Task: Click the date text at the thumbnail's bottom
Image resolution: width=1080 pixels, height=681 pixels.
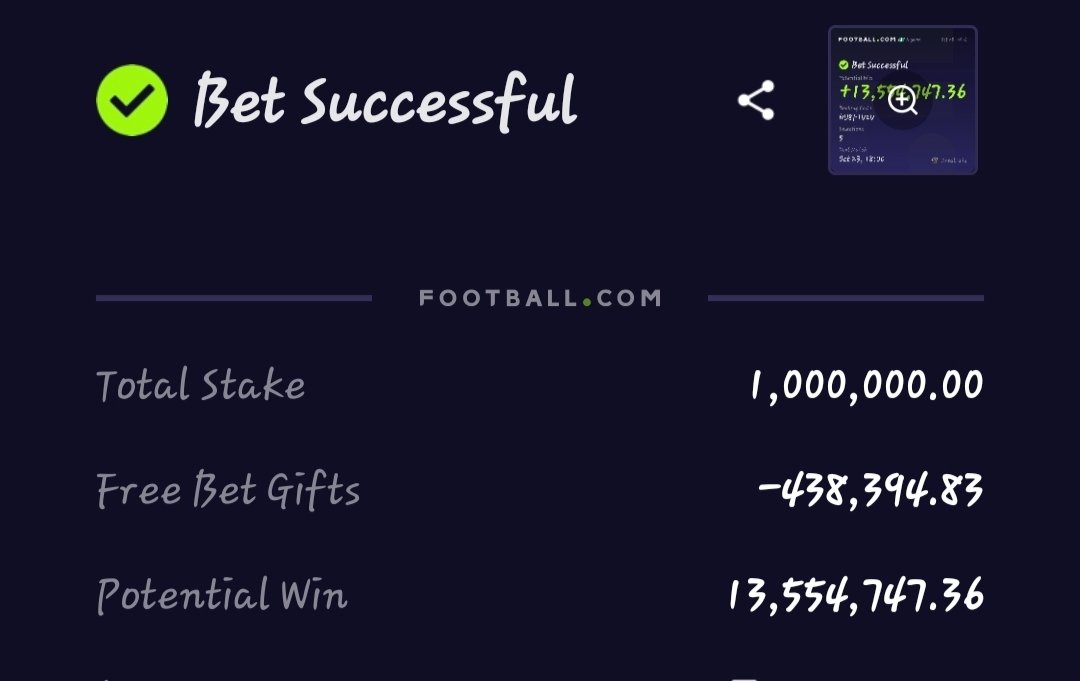Action: pos(861,159)
